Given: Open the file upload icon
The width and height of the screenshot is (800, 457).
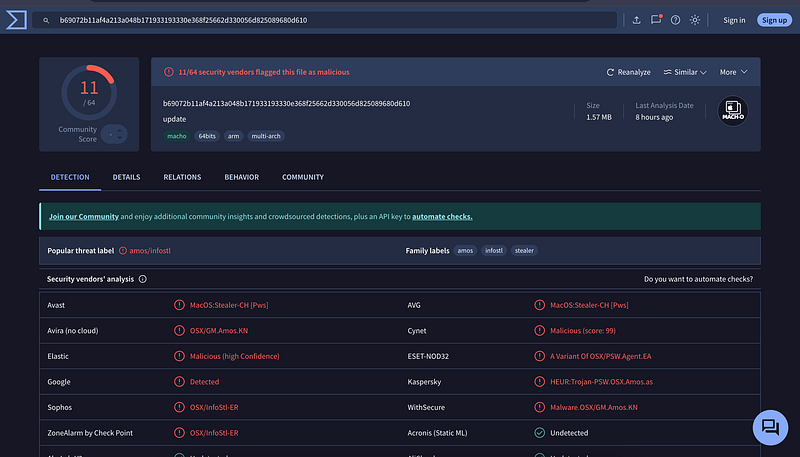Looking at the screenshot, I should coord(637,20).
